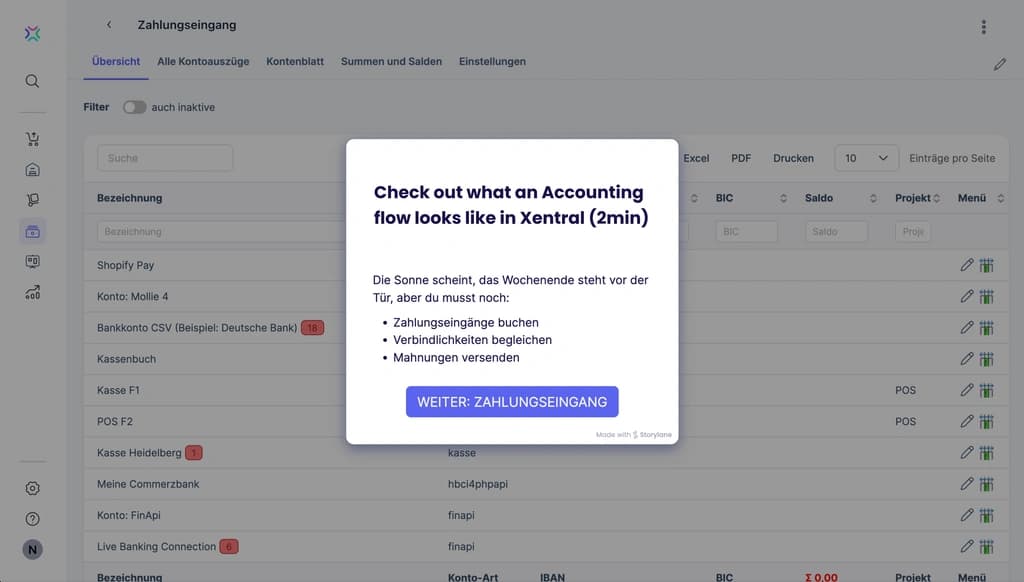Open the table icon for Konto: Mollie 4
The width and height of the screenshot is (1024, 582).
[986, 297]
